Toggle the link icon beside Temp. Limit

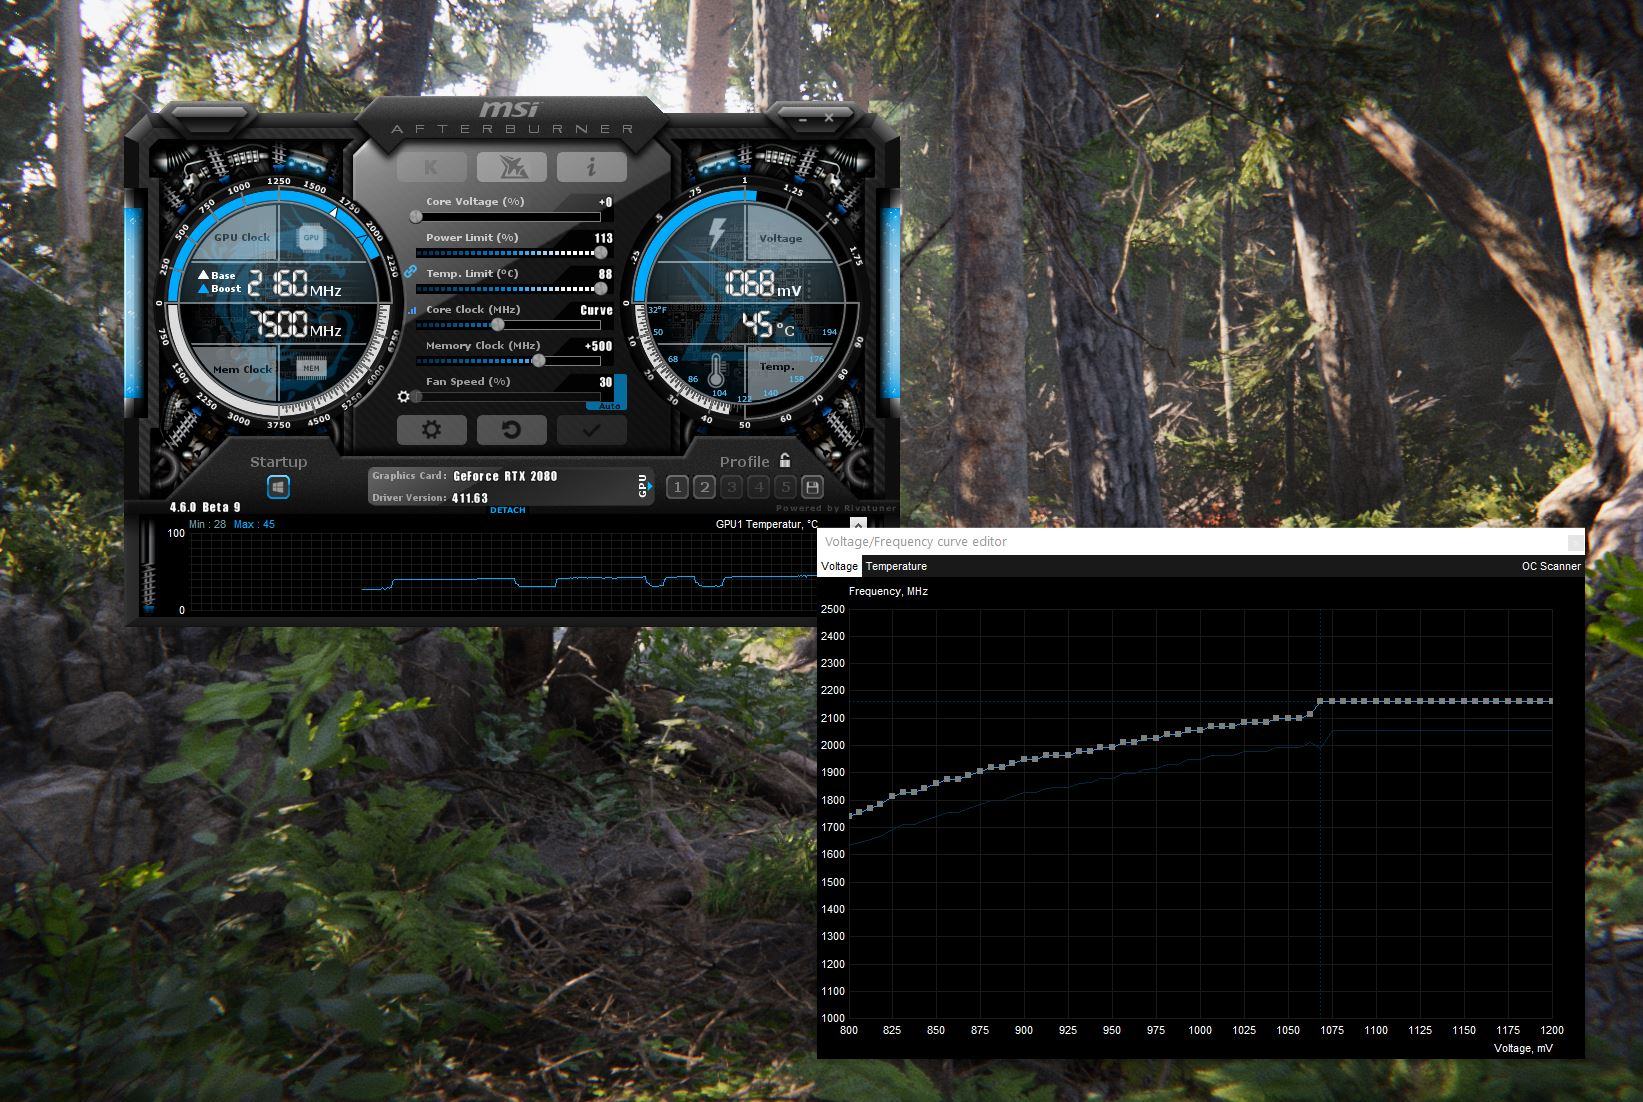[410, 273]
